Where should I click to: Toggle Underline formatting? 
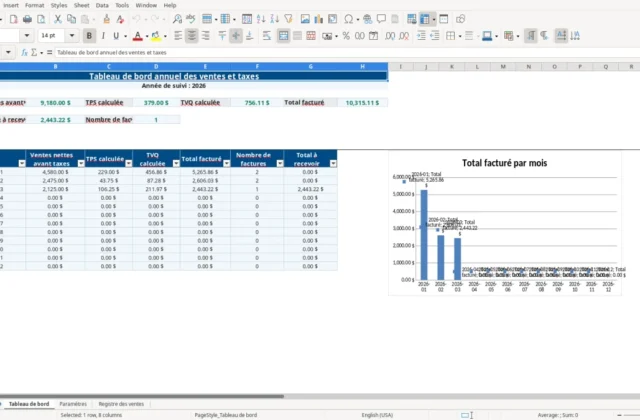(x=116, y=36)
